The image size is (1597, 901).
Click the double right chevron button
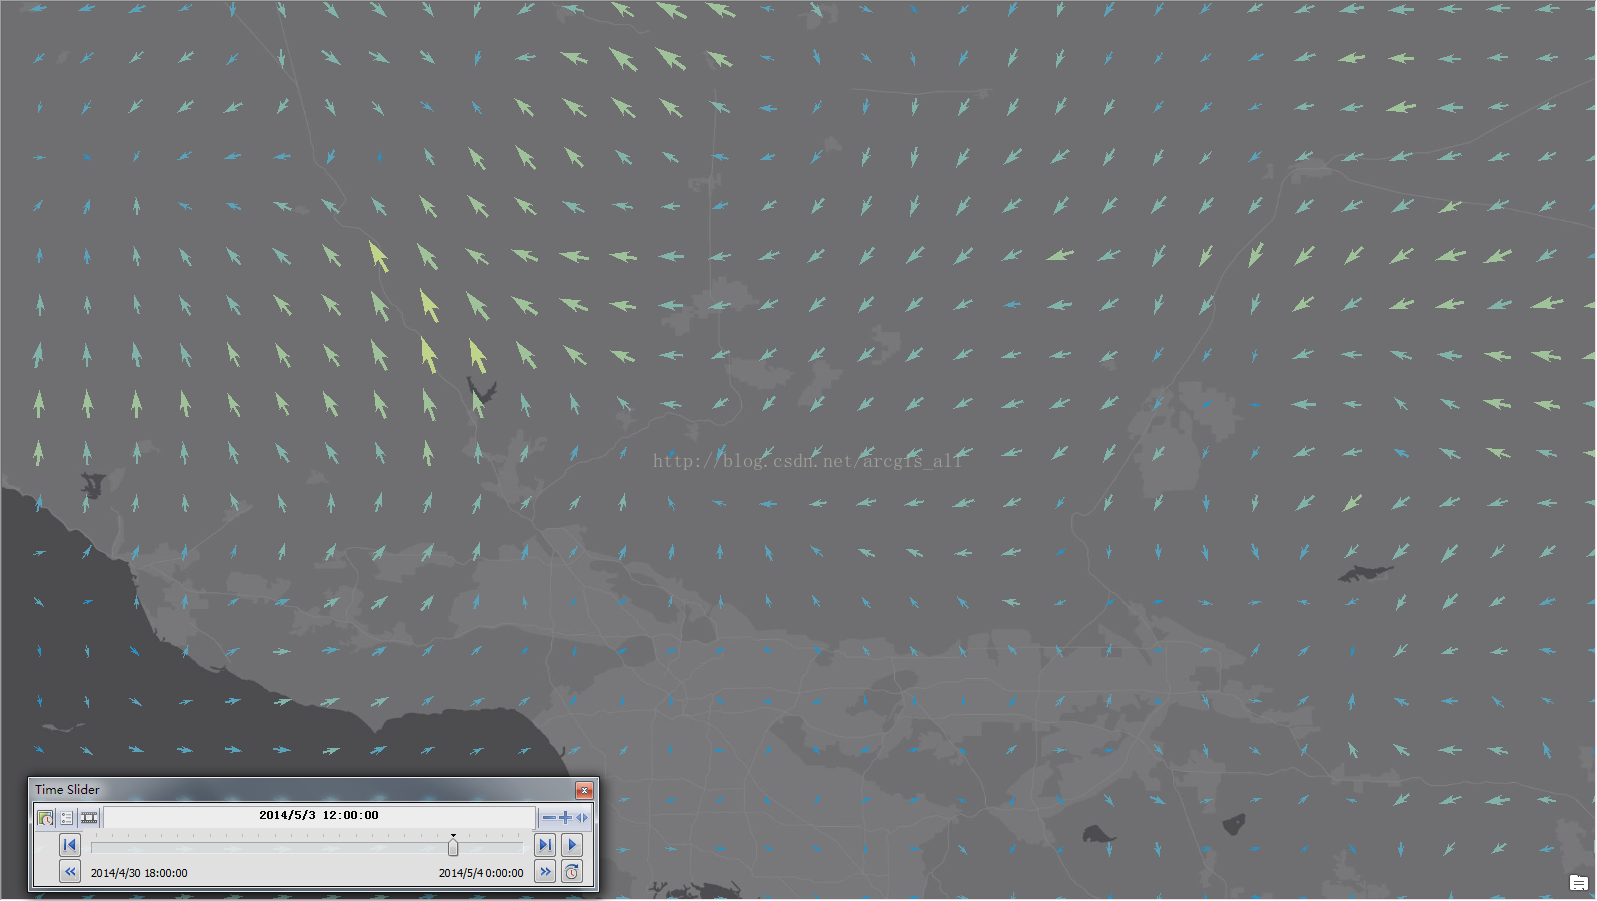pos(545,872)
